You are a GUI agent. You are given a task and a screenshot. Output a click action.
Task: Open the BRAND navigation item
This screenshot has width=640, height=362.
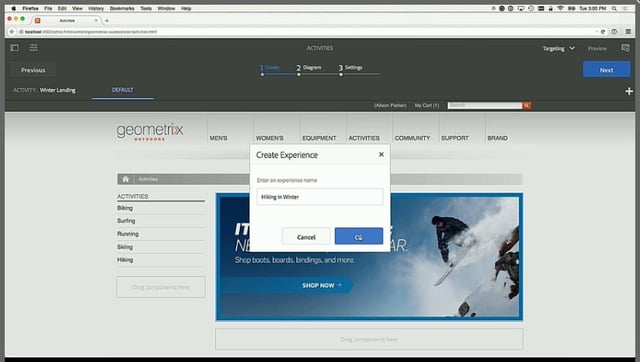click(x=498, y=138)
